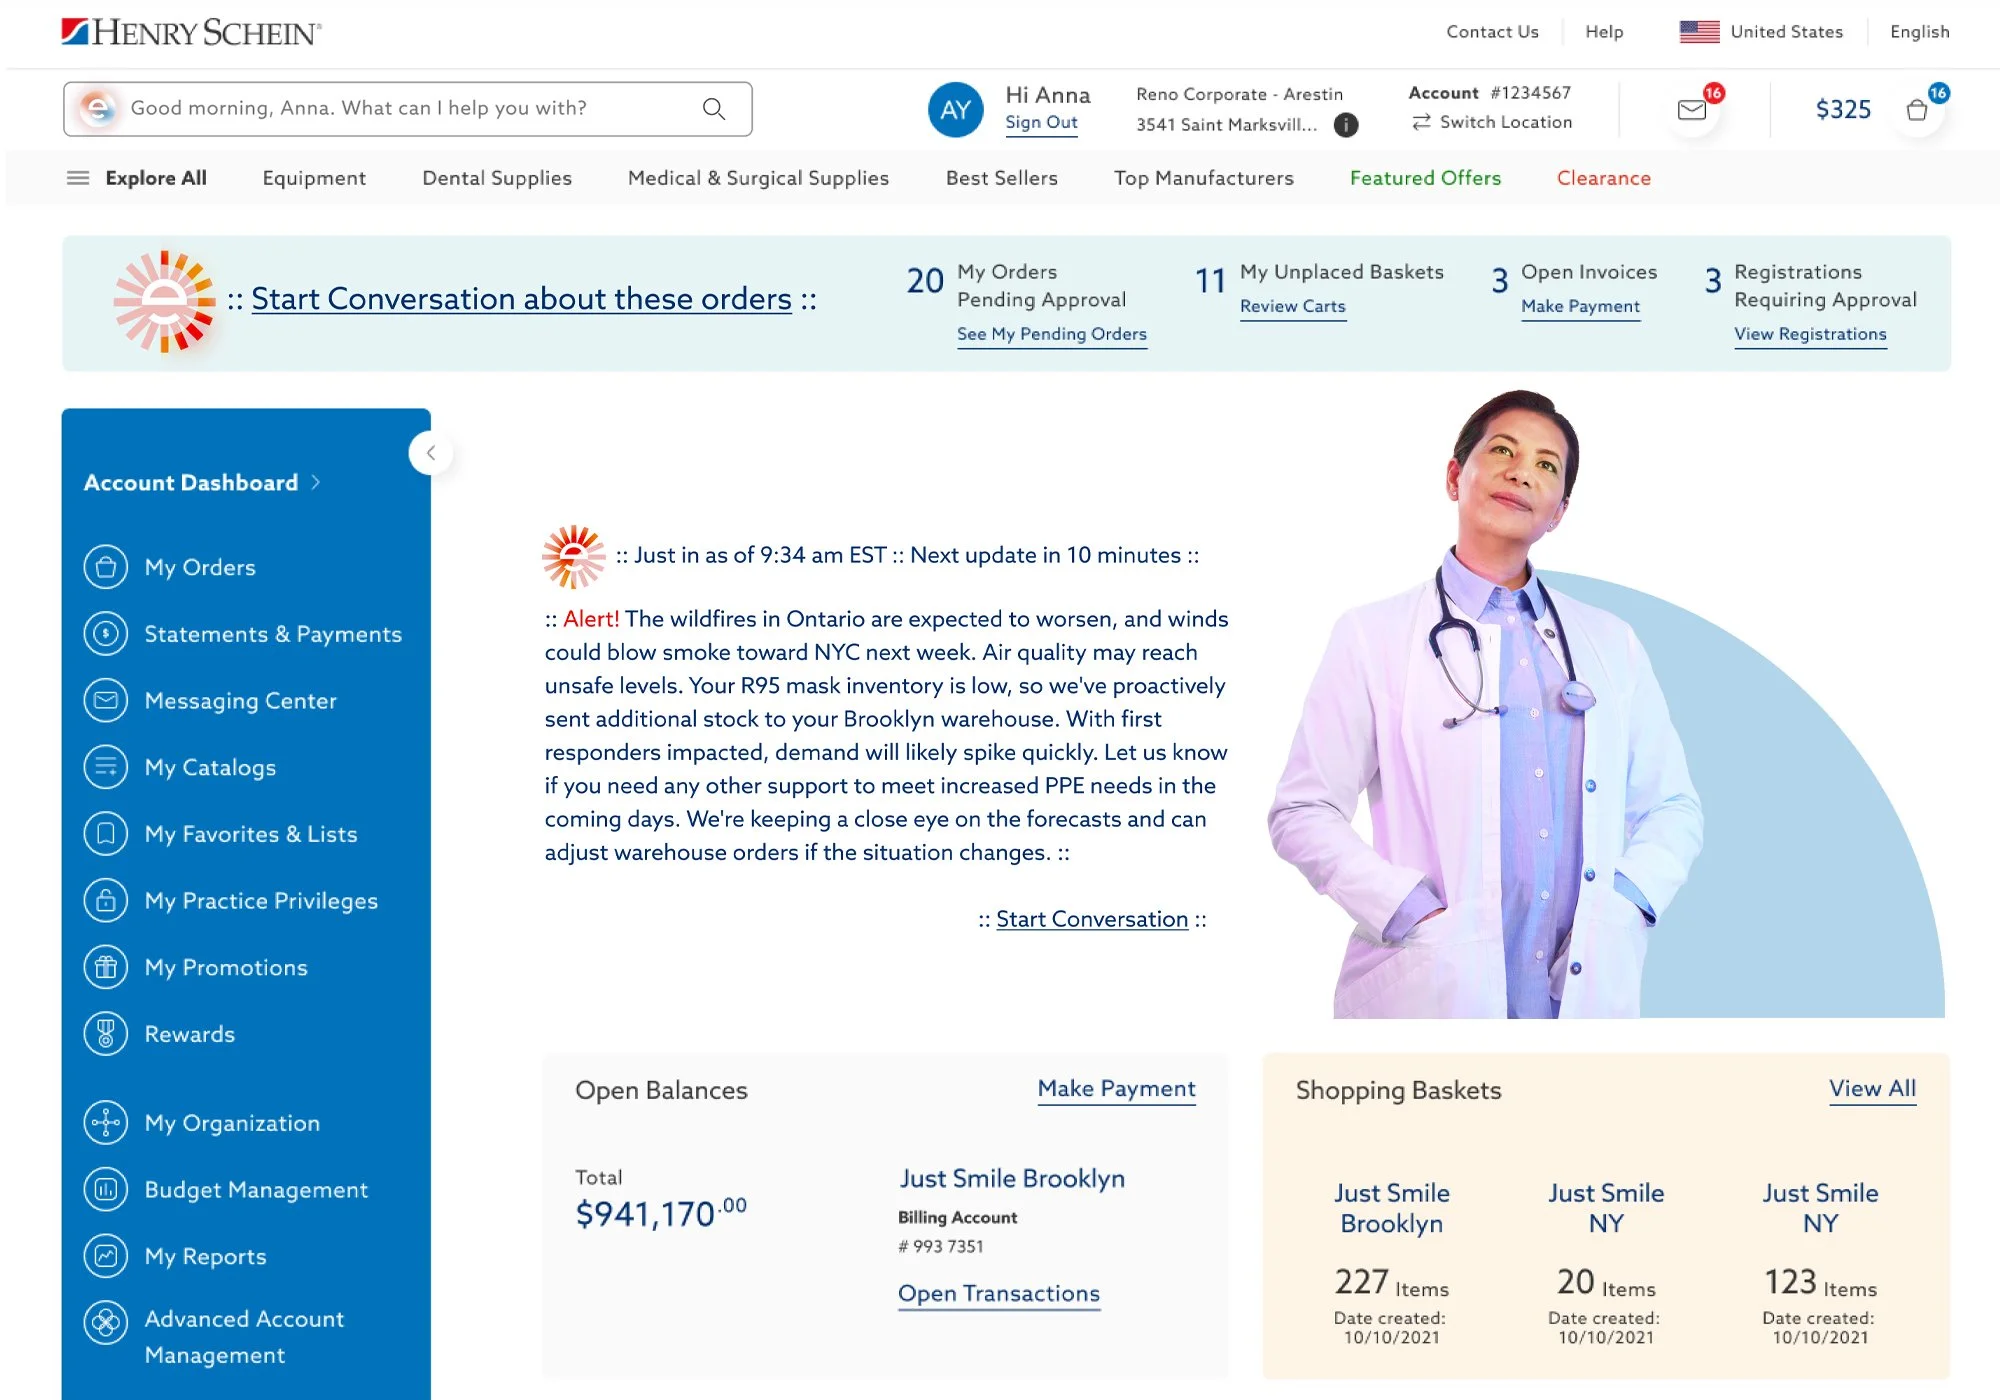Click View Registrations link

tap(1810, 334)
